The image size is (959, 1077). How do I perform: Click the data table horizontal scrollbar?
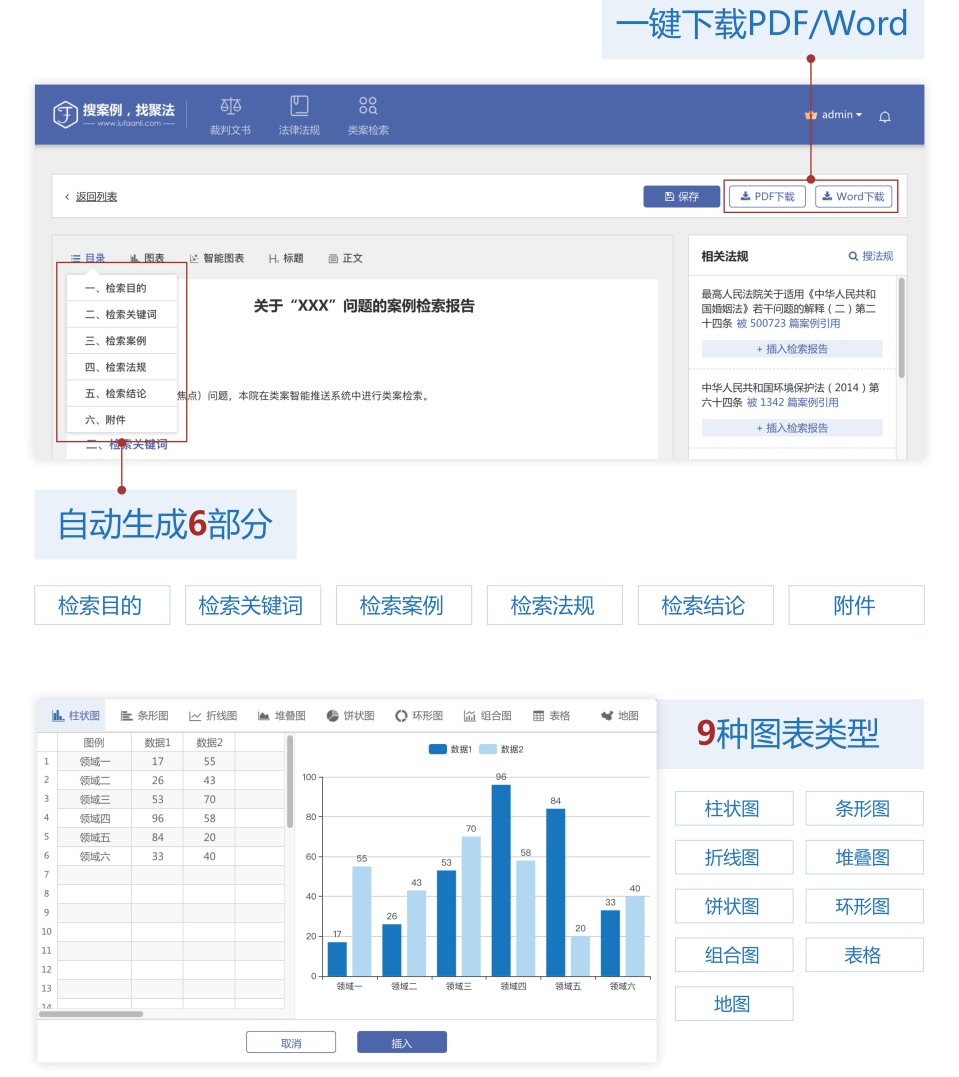tap(91, 1014)
